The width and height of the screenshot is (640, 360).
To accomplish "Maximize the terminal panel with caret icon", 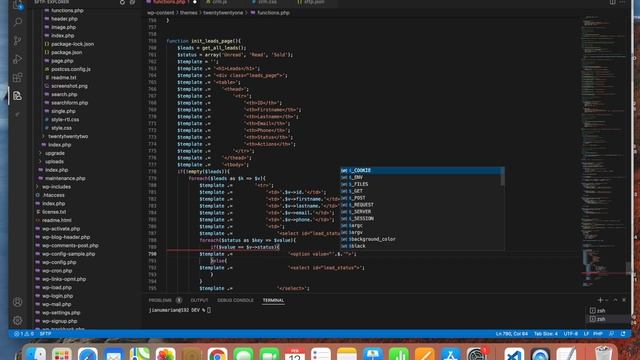I will click(x=616, y=300).
